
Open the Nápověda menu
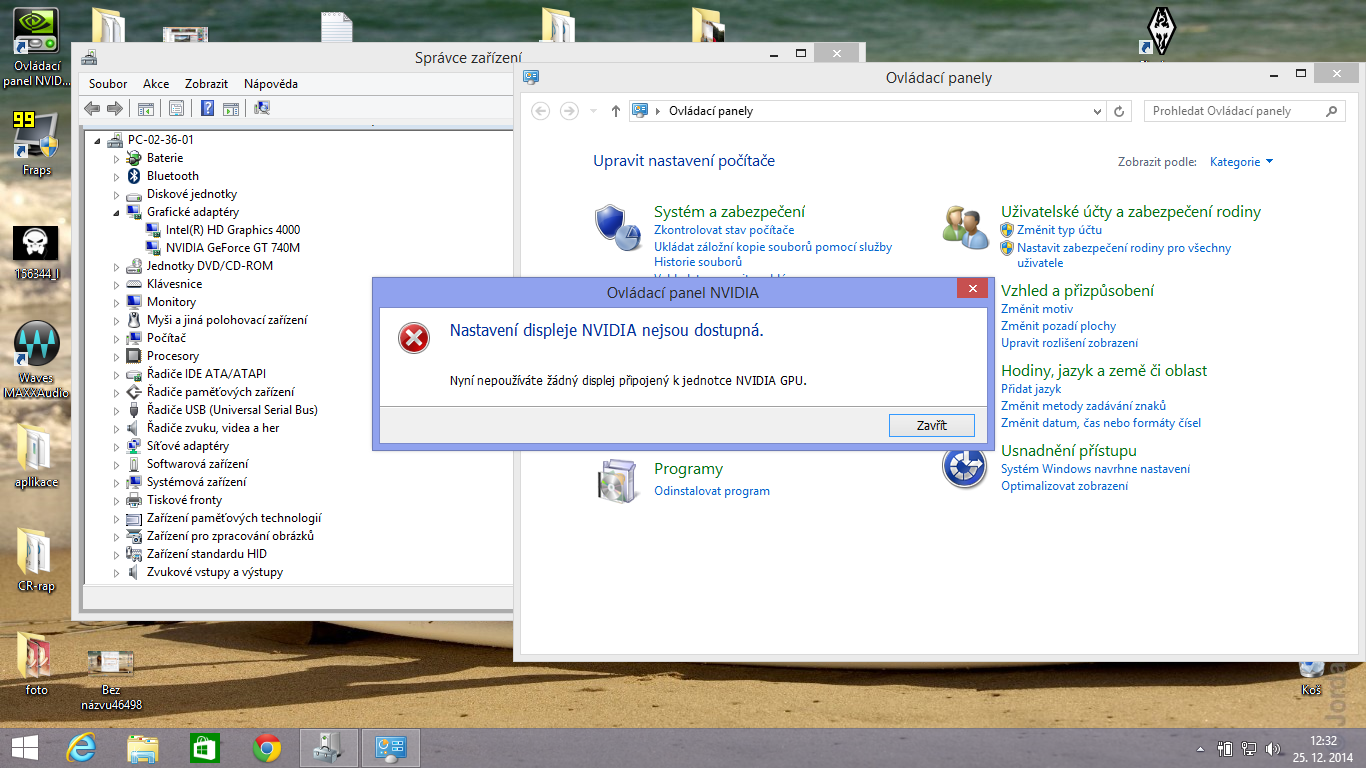click(x=271, y=84)
